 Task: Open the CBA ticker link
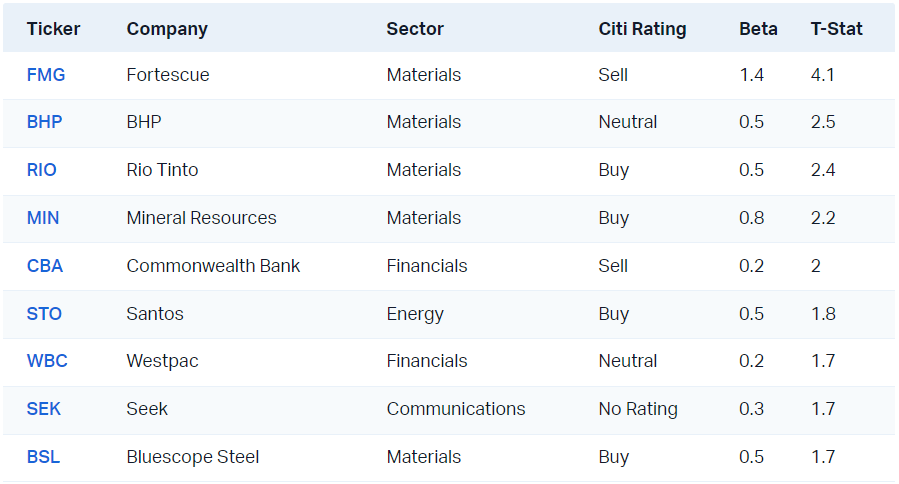tap(45, 266)
